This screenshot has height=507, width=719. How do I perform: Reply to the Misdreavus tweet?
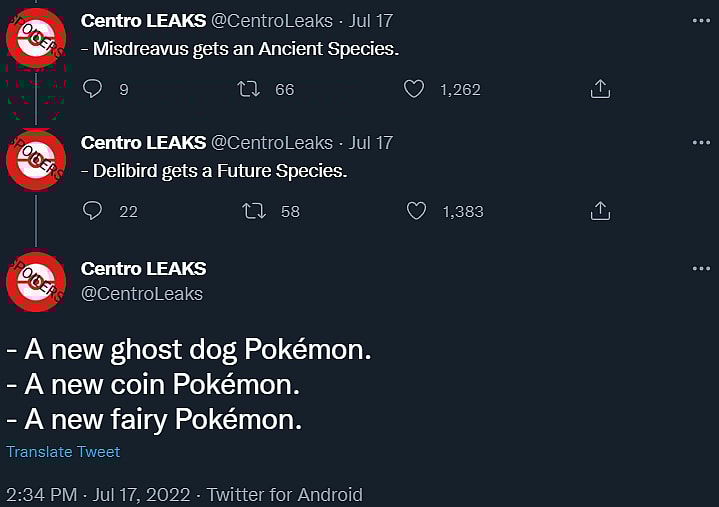(93, 89)
